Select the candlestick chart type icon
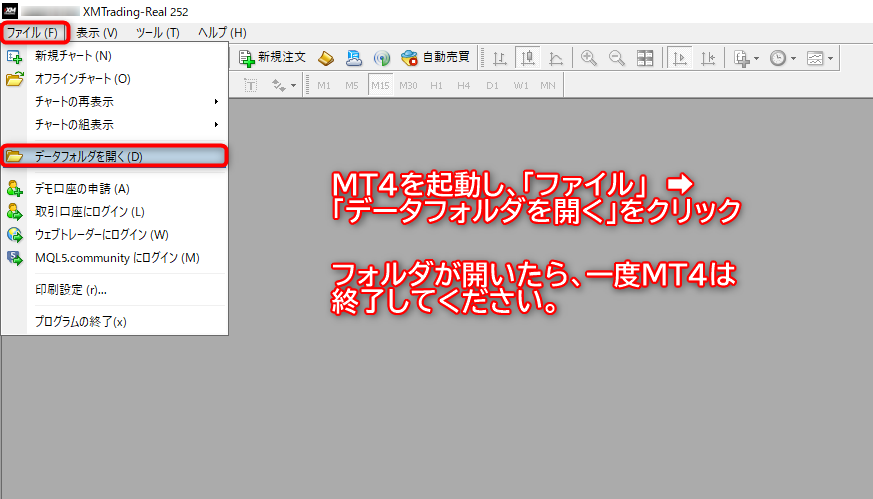 [527, 58]
